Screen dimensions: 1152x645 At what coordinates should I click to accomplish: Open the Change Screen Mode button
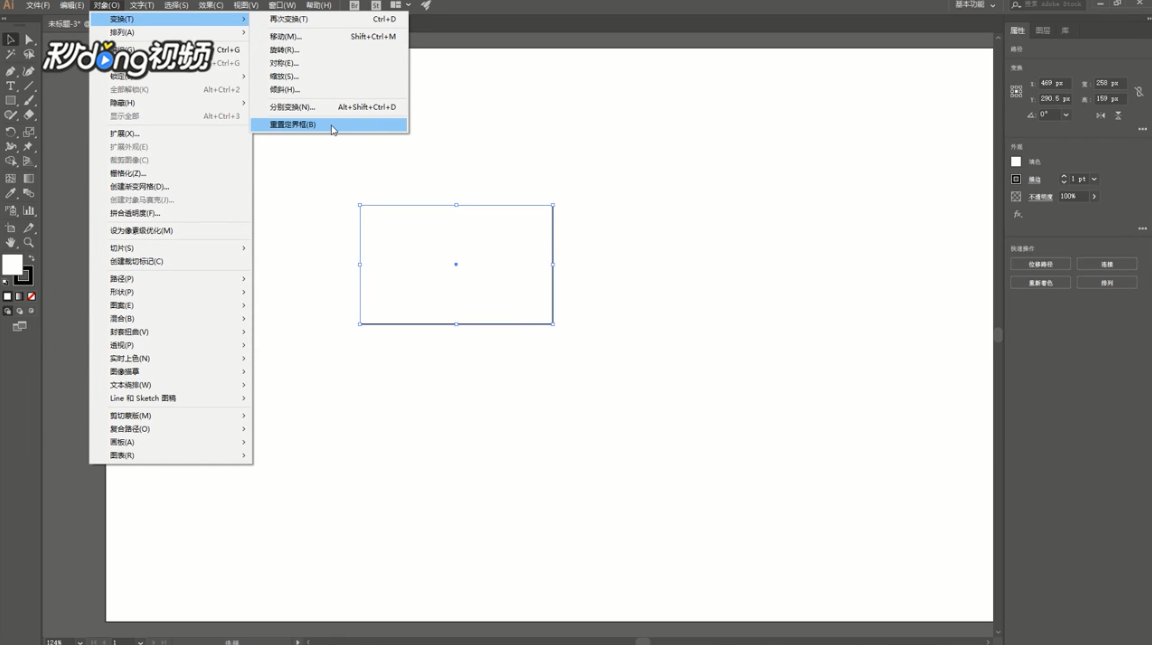pyautogui.click(x=19, y=326)
